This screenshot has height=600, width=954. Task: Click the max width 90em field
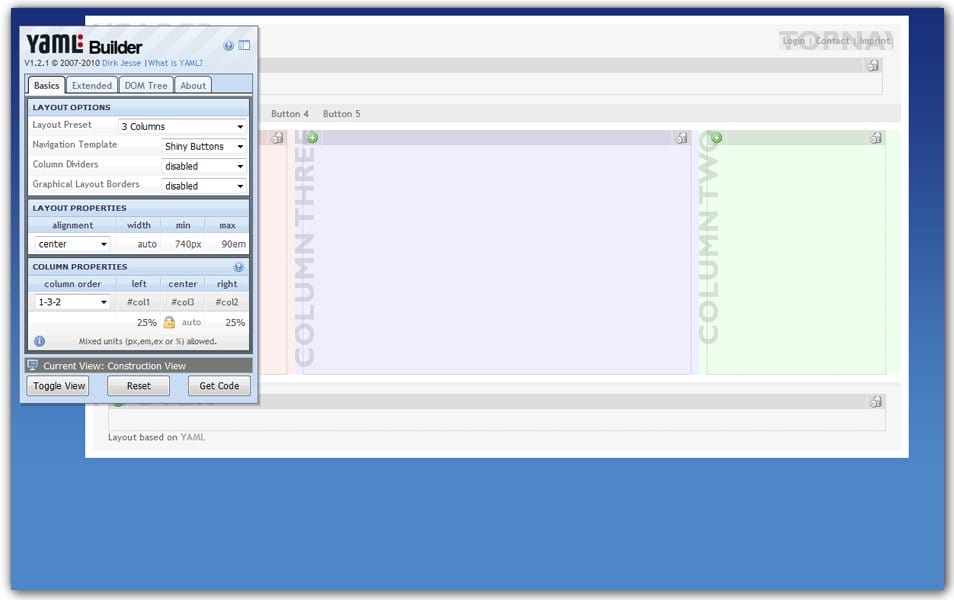pos(233,244)
